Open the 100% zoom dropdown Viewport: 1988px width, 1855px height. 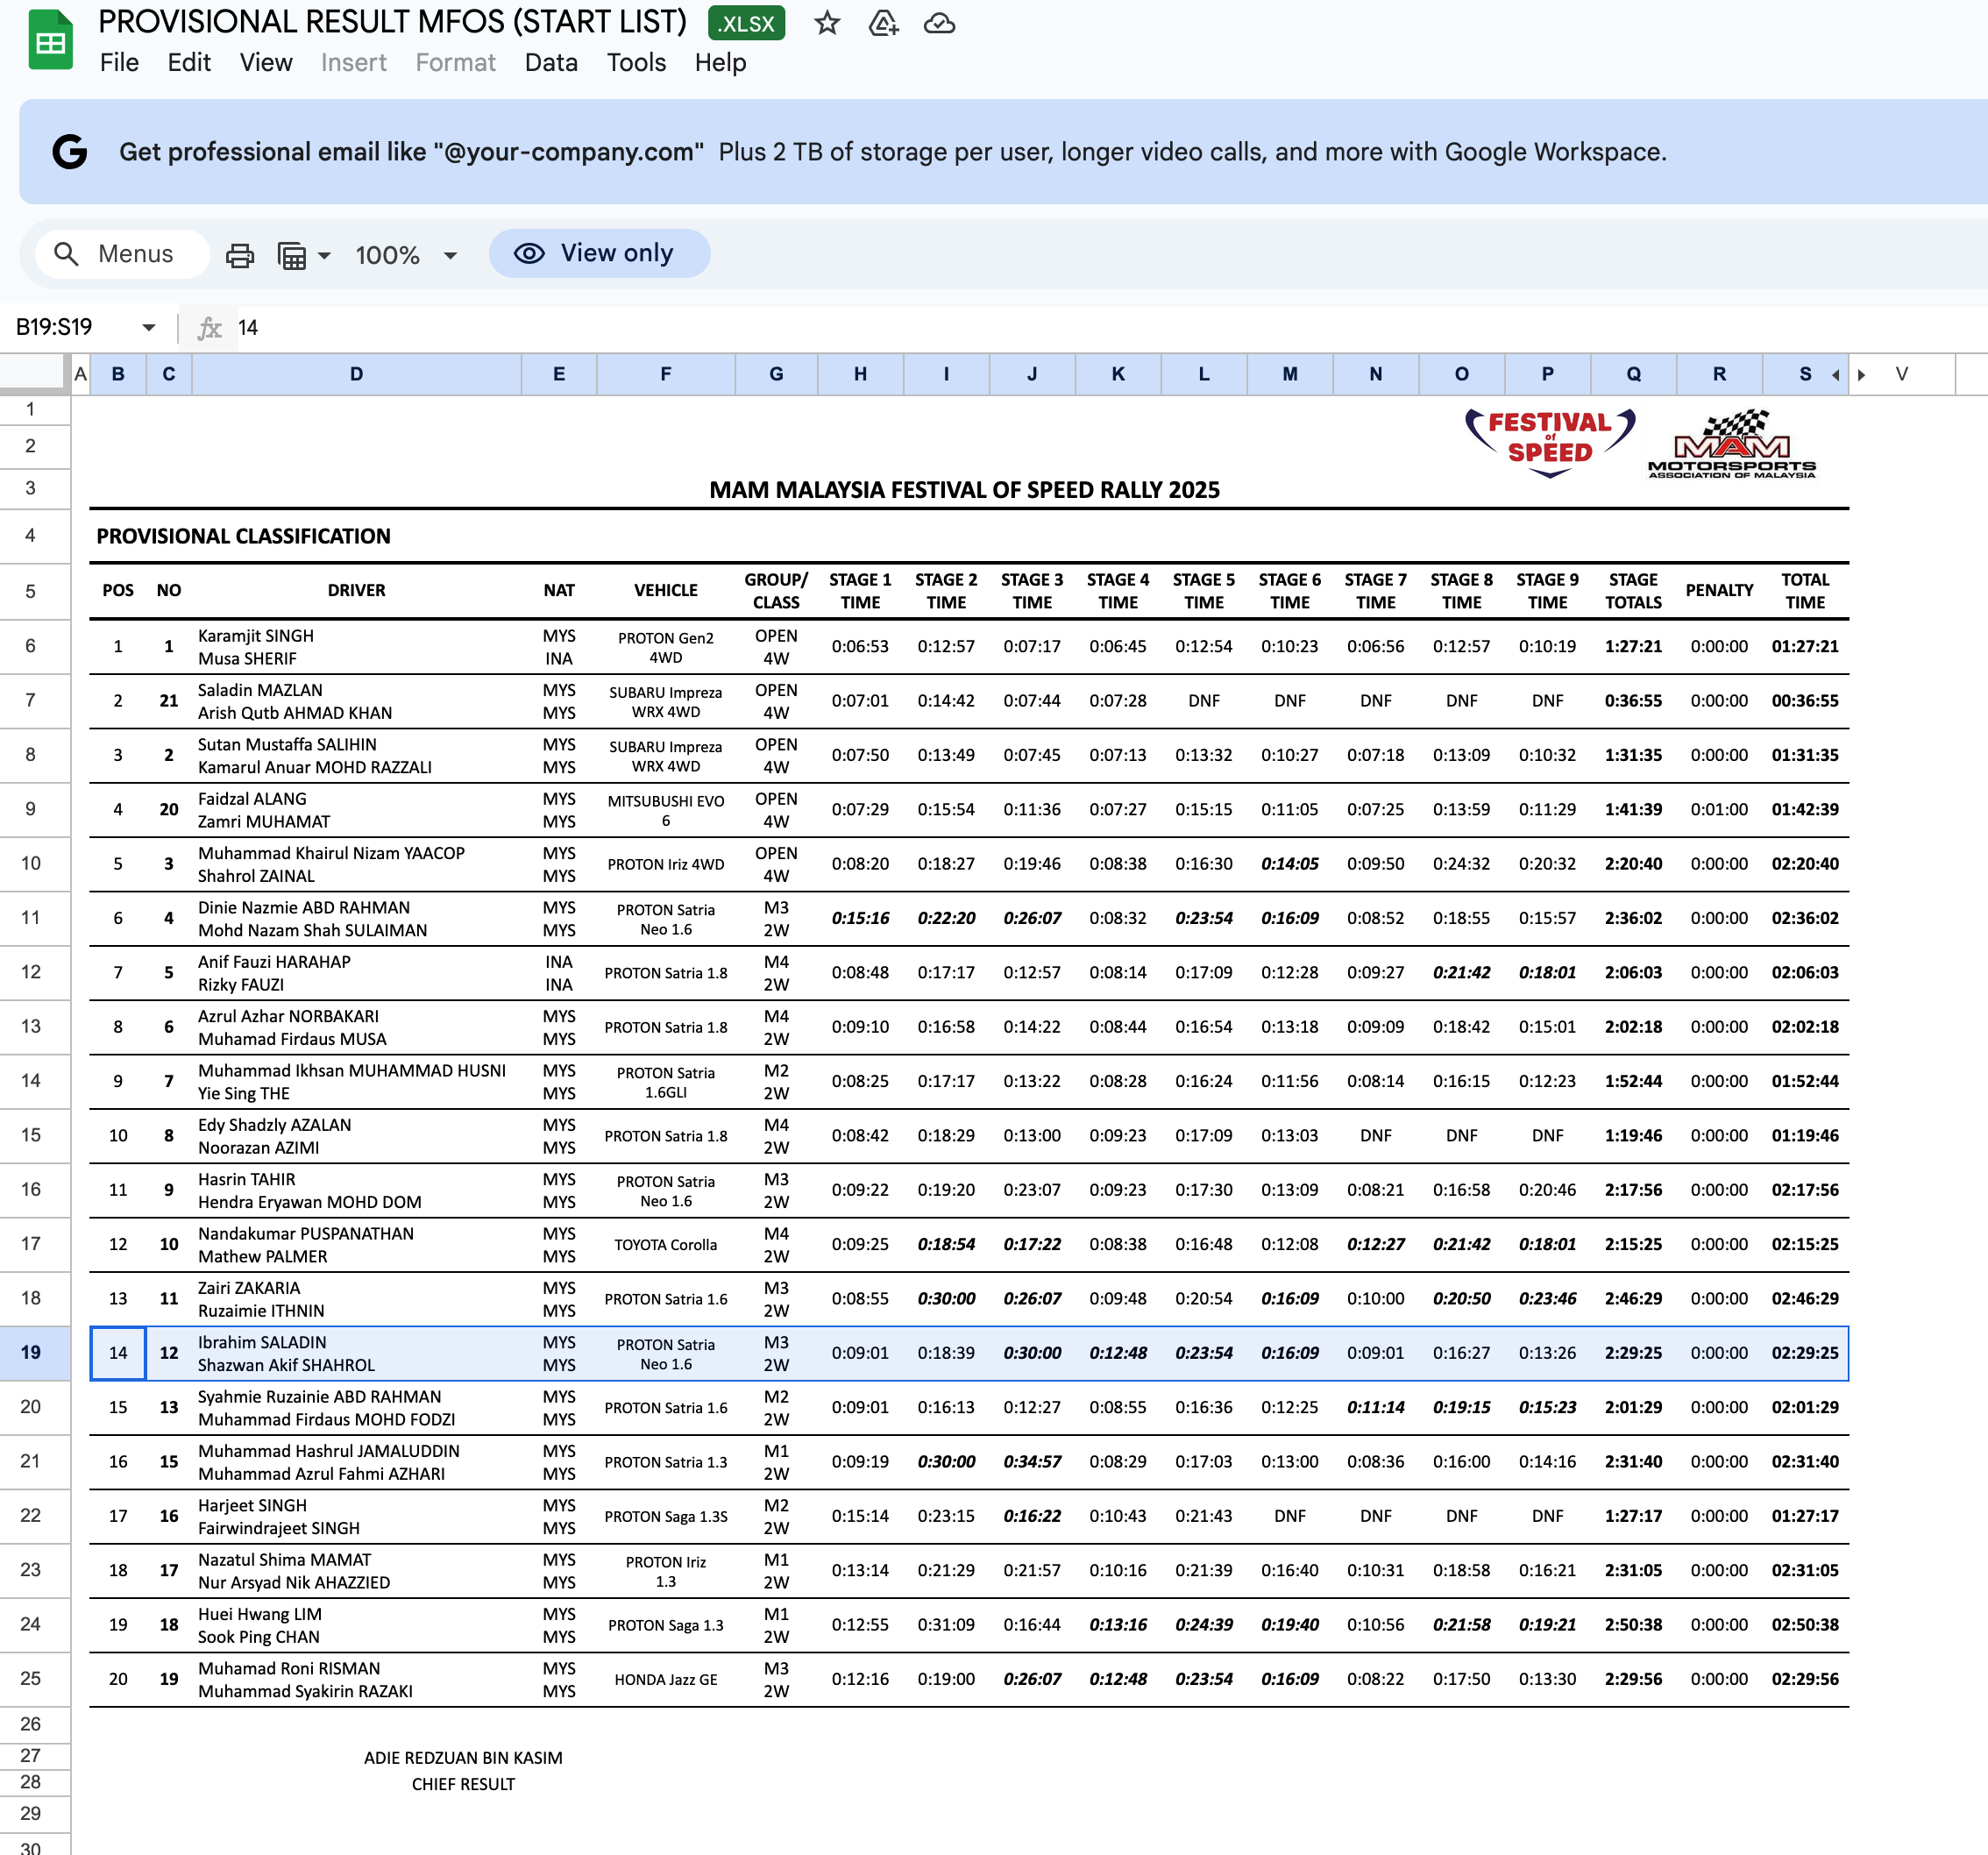click(x=406, y=255)
